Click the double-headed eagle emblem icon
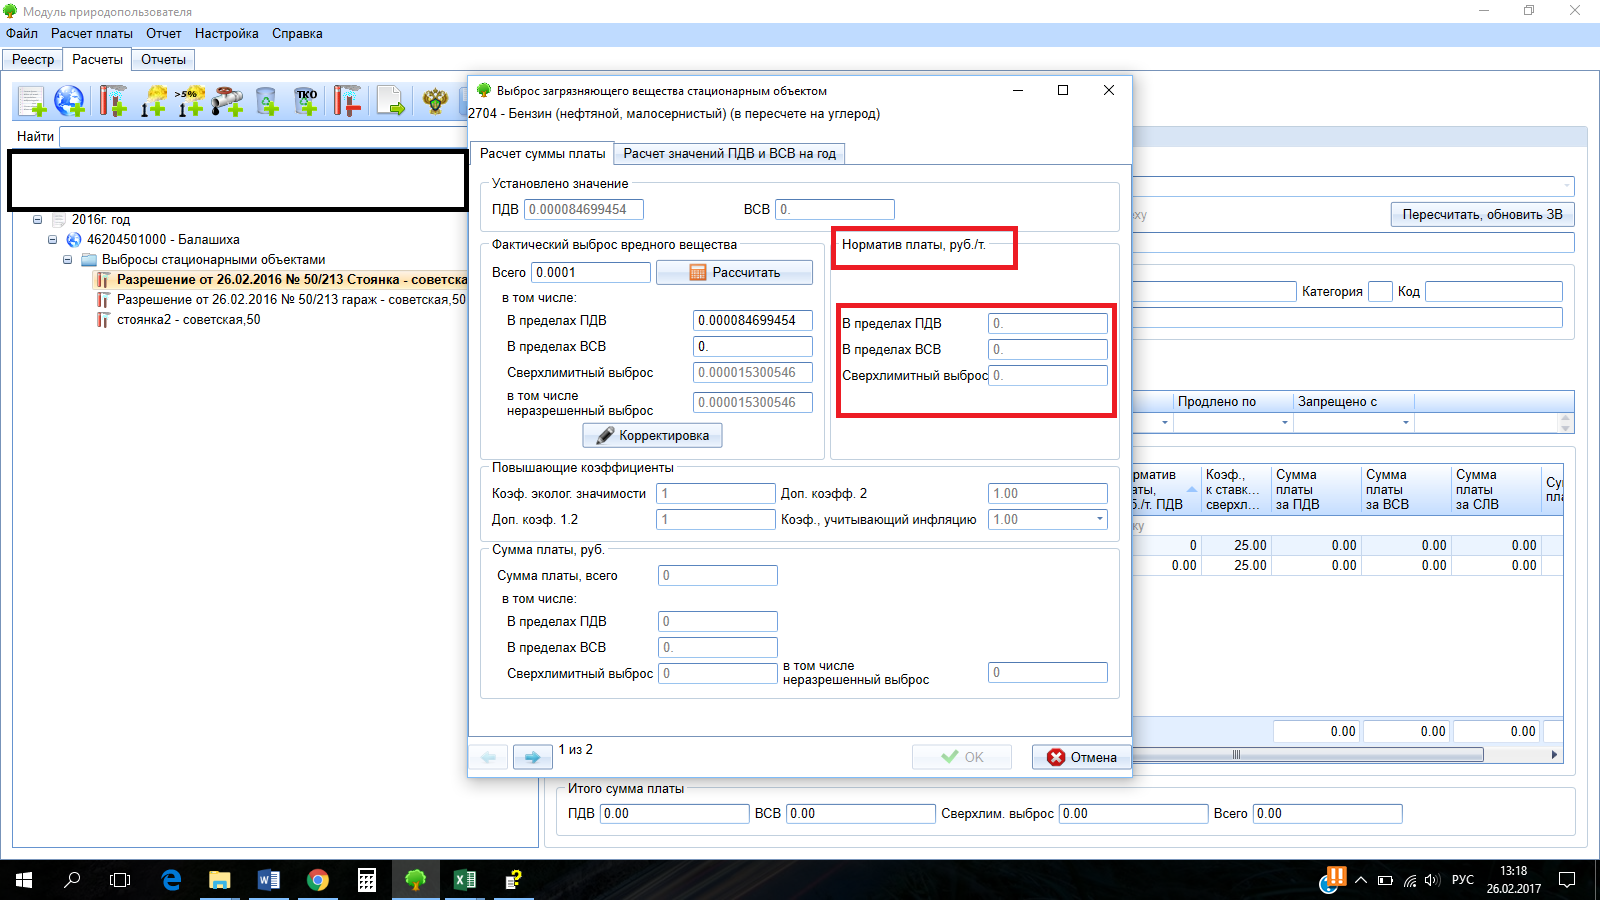1600x900 pixels. 435,101
